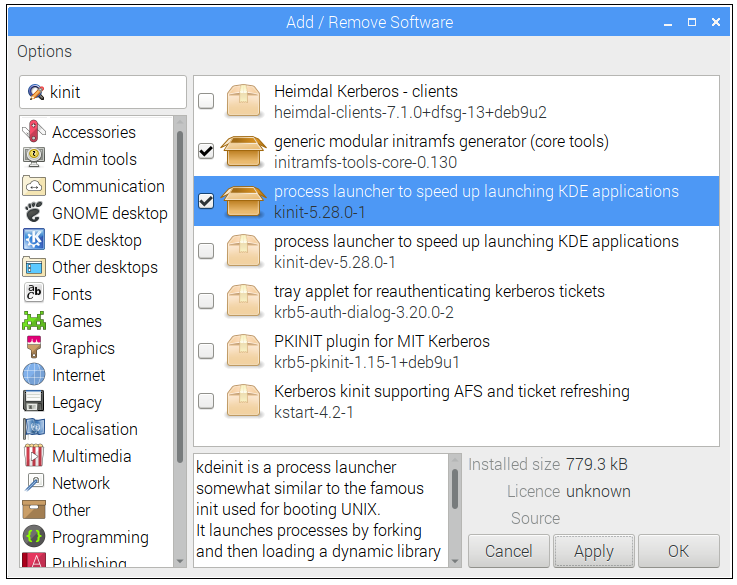Click the 'kdeinit is a process launcher' description text
737x585 pixels.
pyautogui.click(x=296, y=467)
